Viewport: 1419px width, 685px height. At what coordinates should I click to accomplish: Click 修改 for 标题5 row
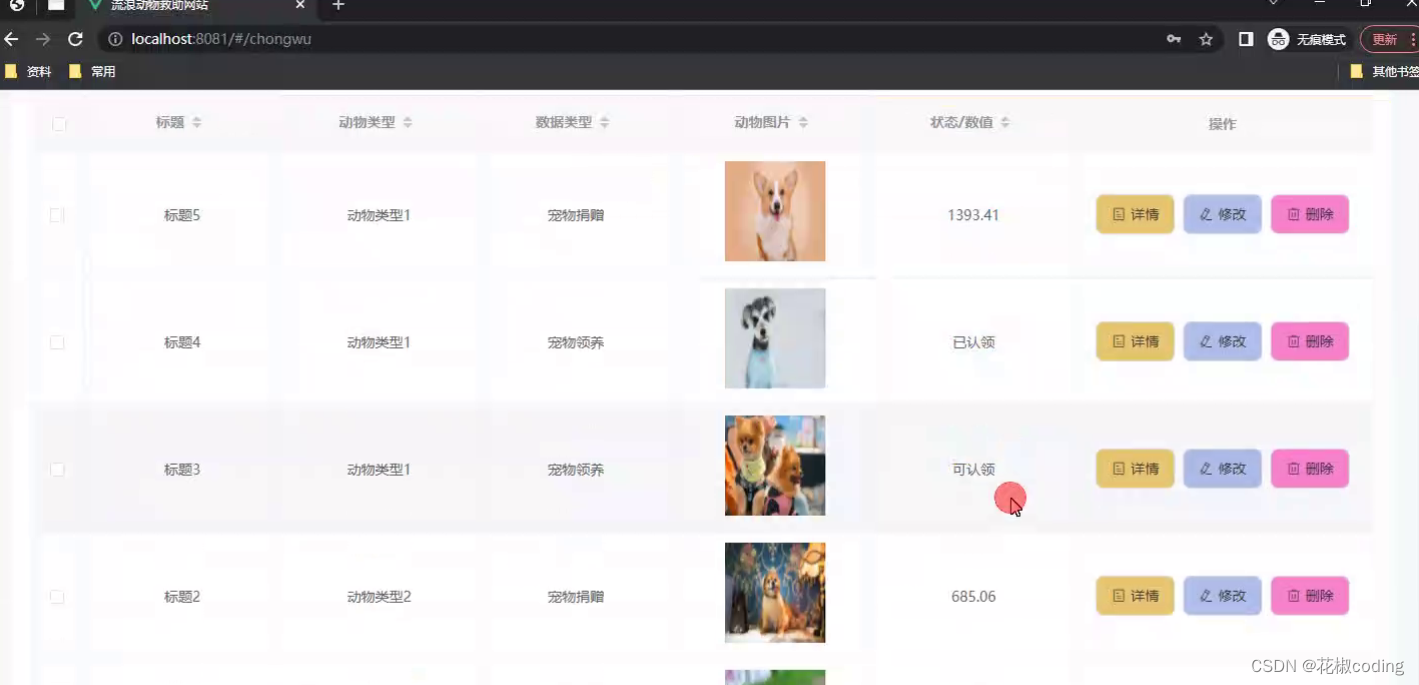point(1222,214)
